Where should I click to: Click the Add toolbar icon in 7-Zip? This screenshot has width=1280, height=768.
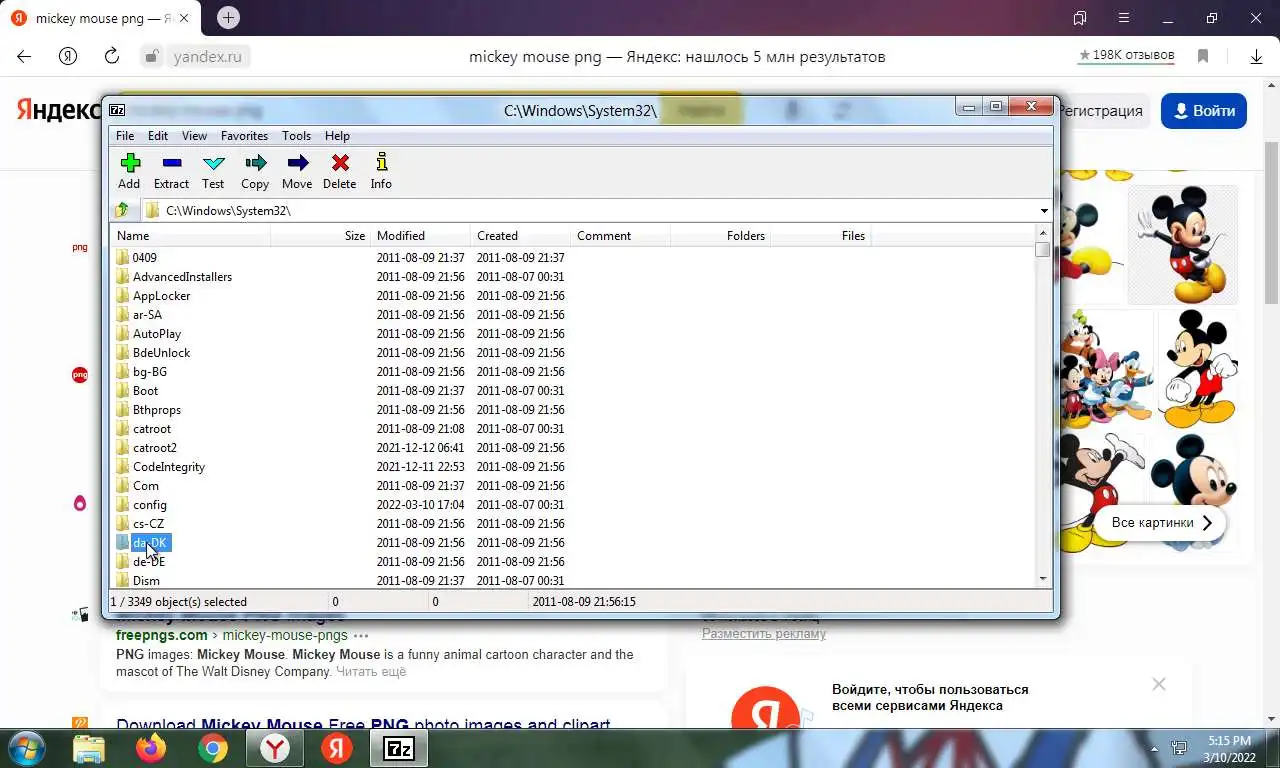[x=129, y=170]
